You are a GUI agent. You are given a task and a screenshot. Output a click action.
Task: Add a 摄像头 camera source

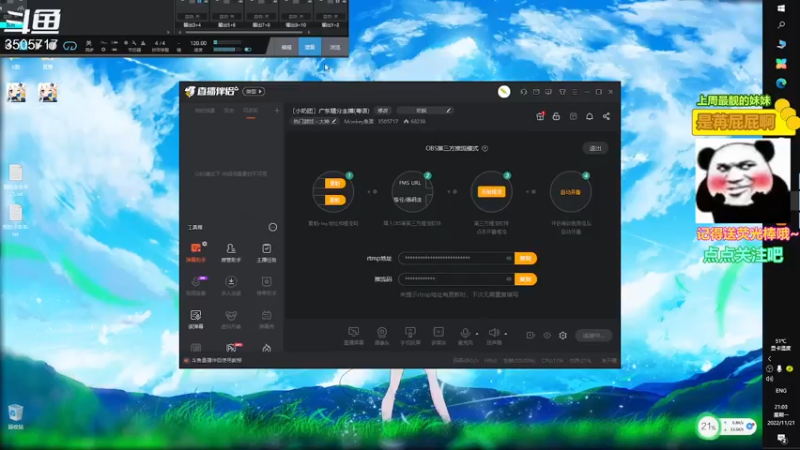(382, 336)
